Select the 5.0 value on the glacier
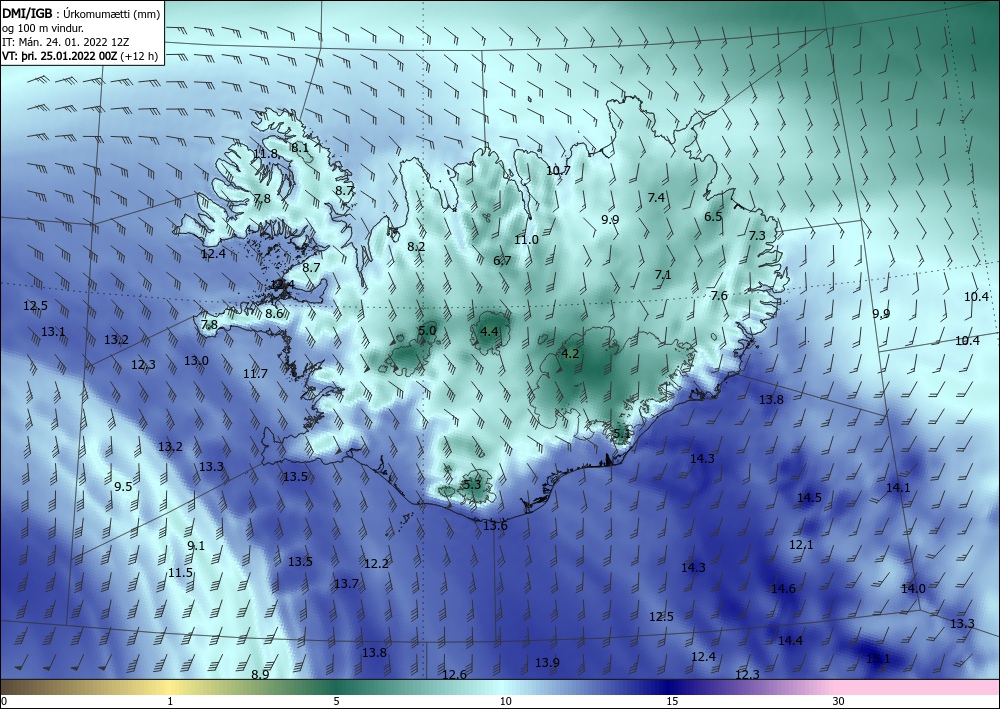The image size is (1000, 709). (427, 331)
